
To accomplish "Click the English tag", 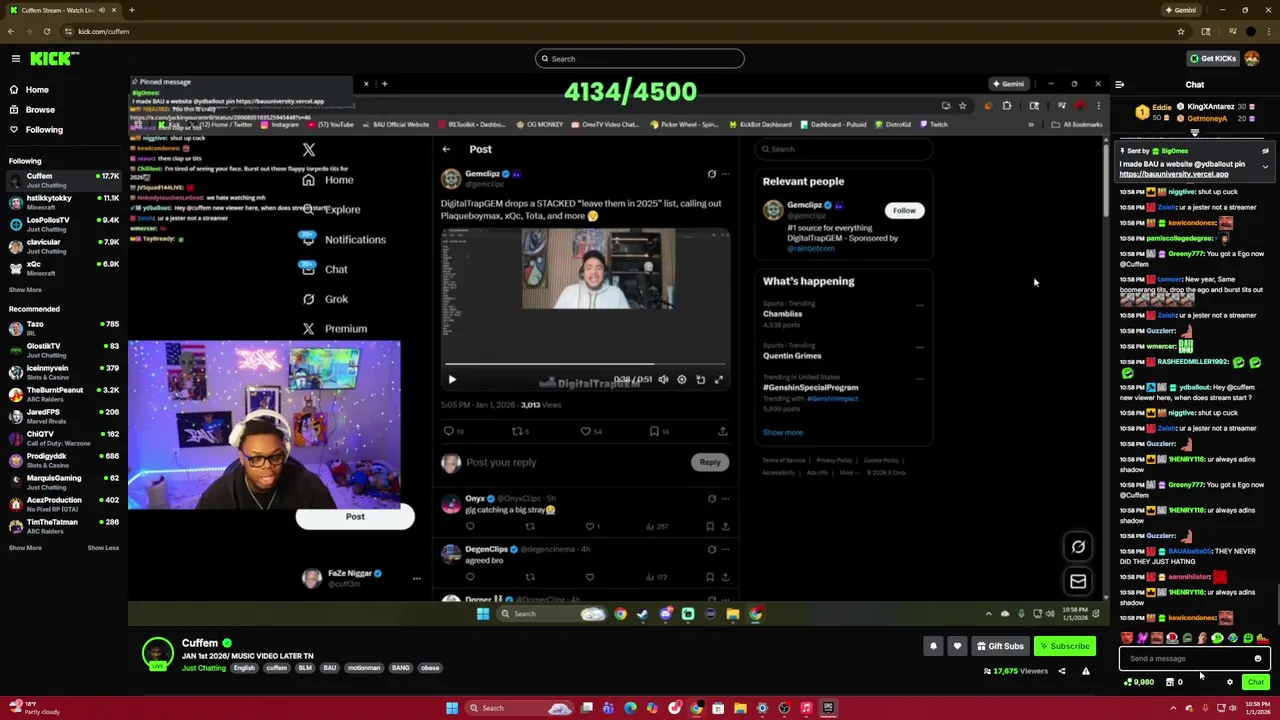I will pos(245,668).
